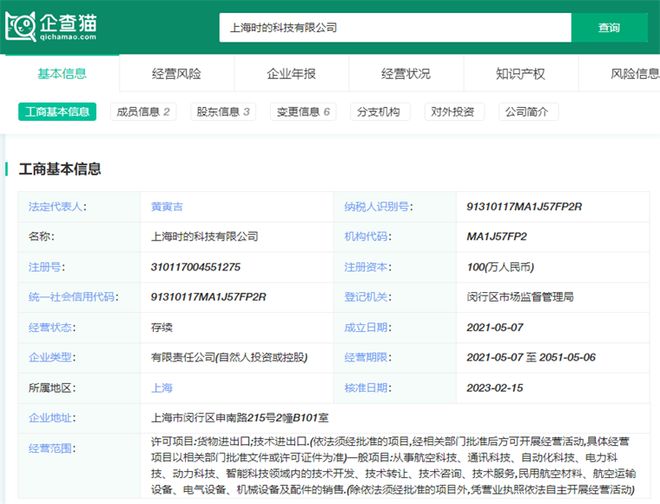
Task: Select the 变更信息 6 sub-tab
Action: [303, 112]
